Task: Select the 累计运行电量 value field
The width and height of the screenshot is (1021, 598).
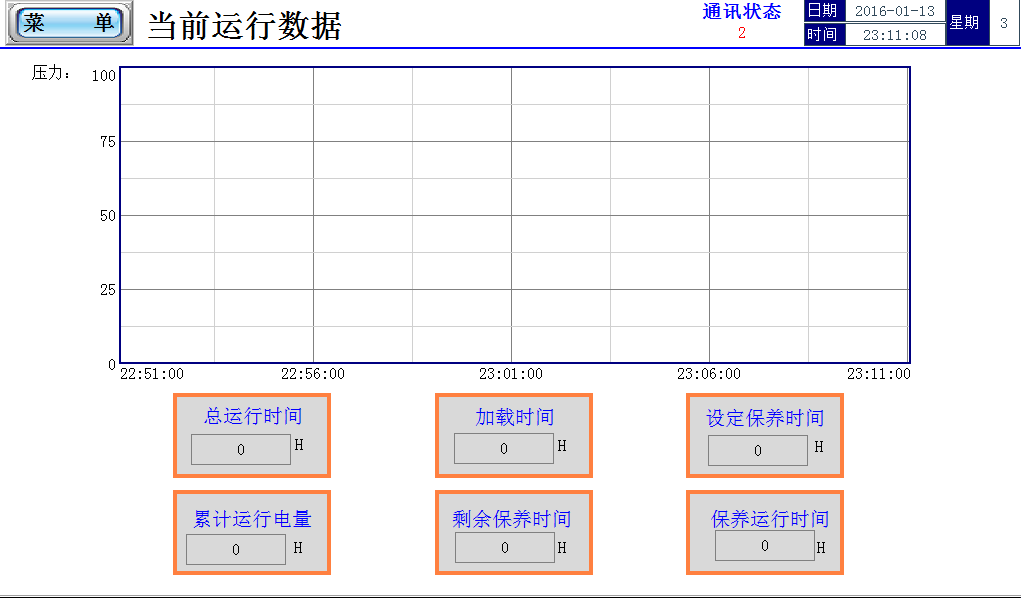Action: point(236,549)
